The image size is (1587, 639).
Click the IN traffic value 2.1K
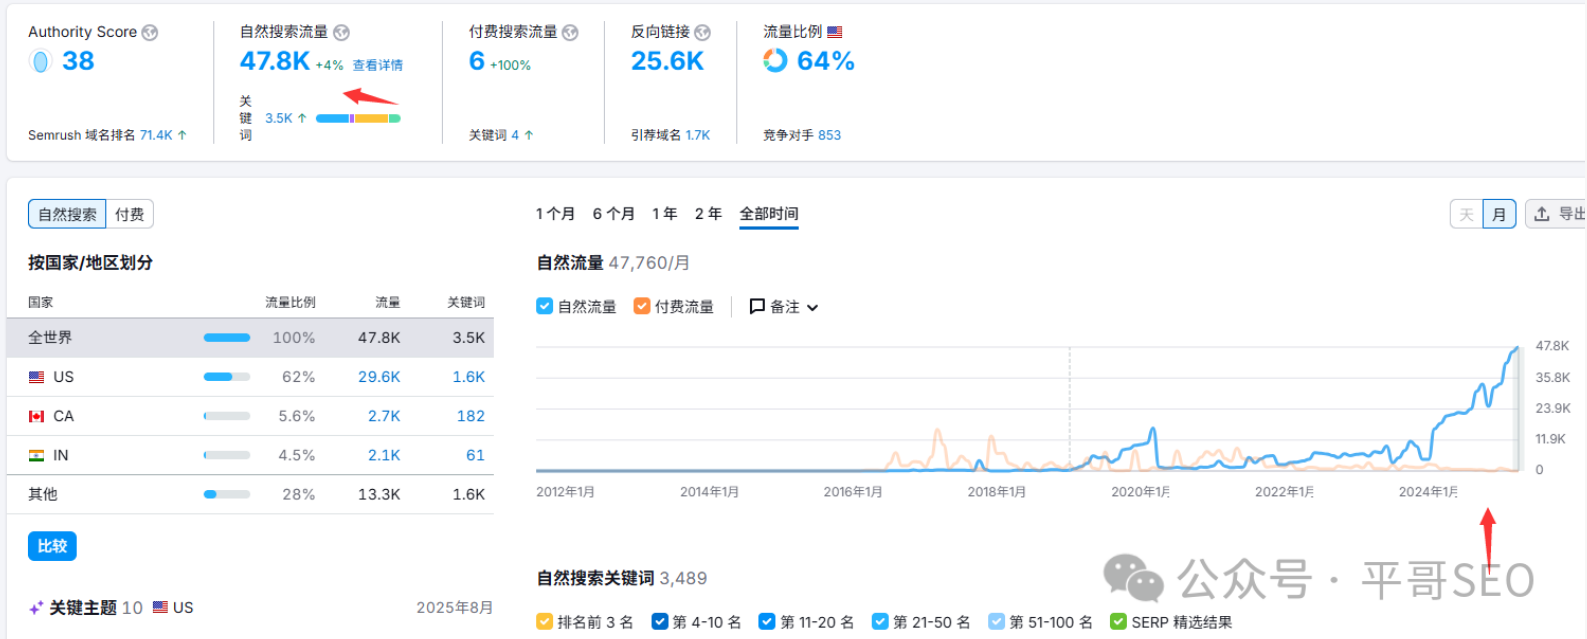(384, 455)
